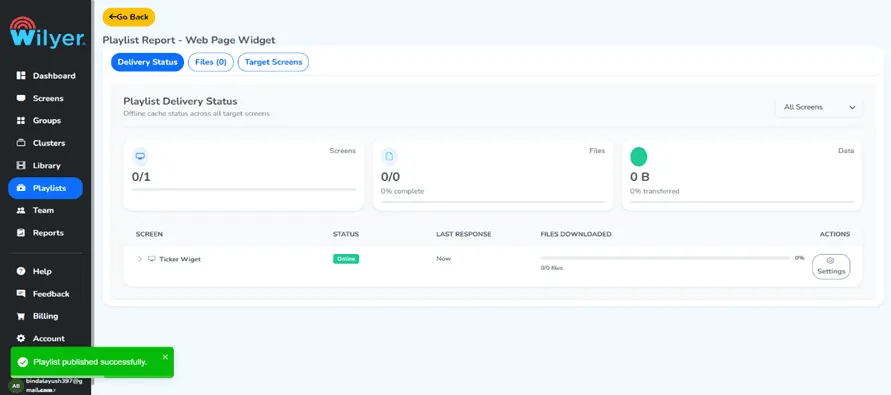Click the user avatar at sidebar bottom
891x395 pixels.
click(16, 386)
